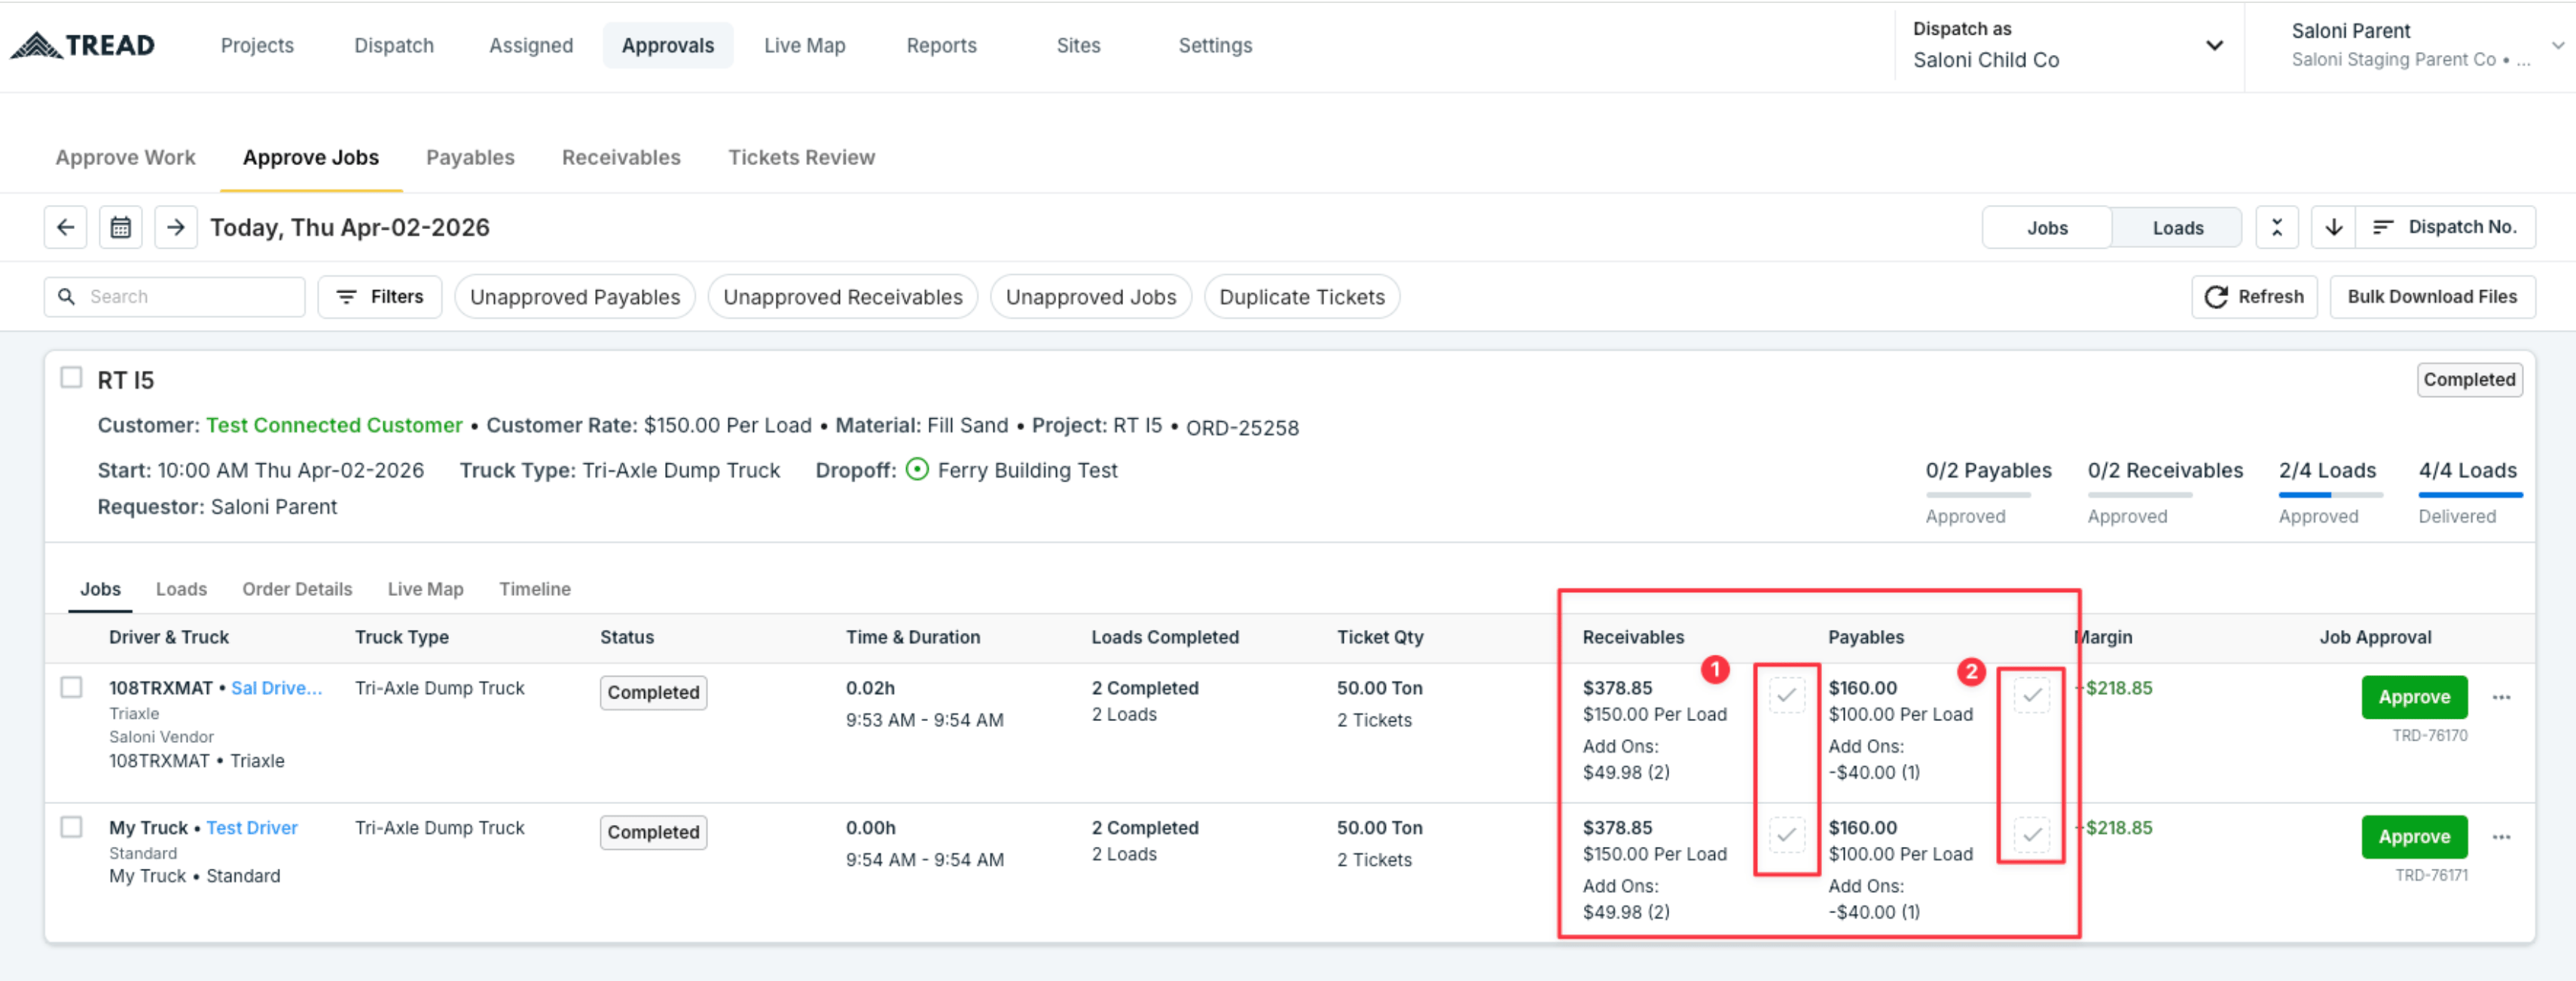Open more options for TRD-76171
2576x981 pixels.
pos(2501,838)
